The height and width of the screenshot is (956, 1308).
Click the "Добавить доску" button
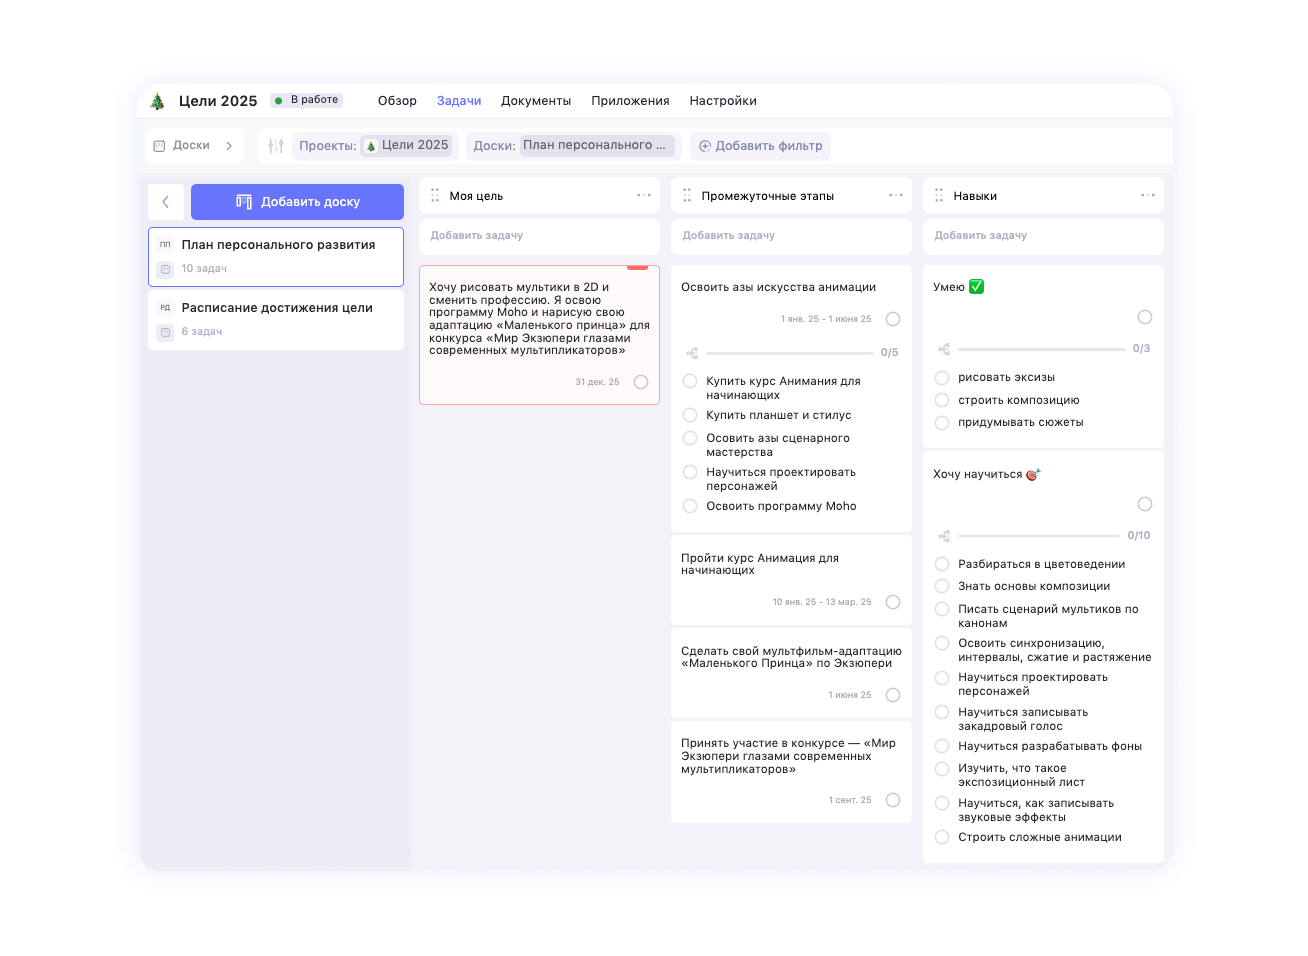[297, 201]
